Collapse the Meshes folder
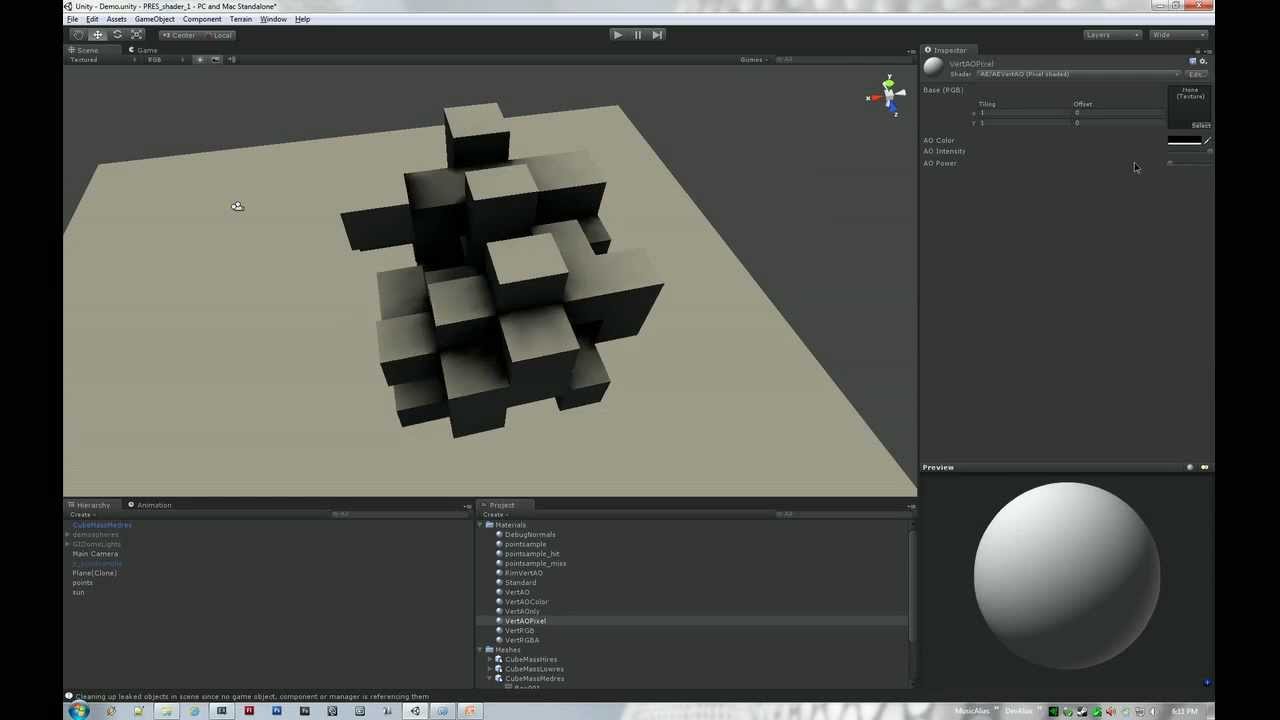 point(480,650)
